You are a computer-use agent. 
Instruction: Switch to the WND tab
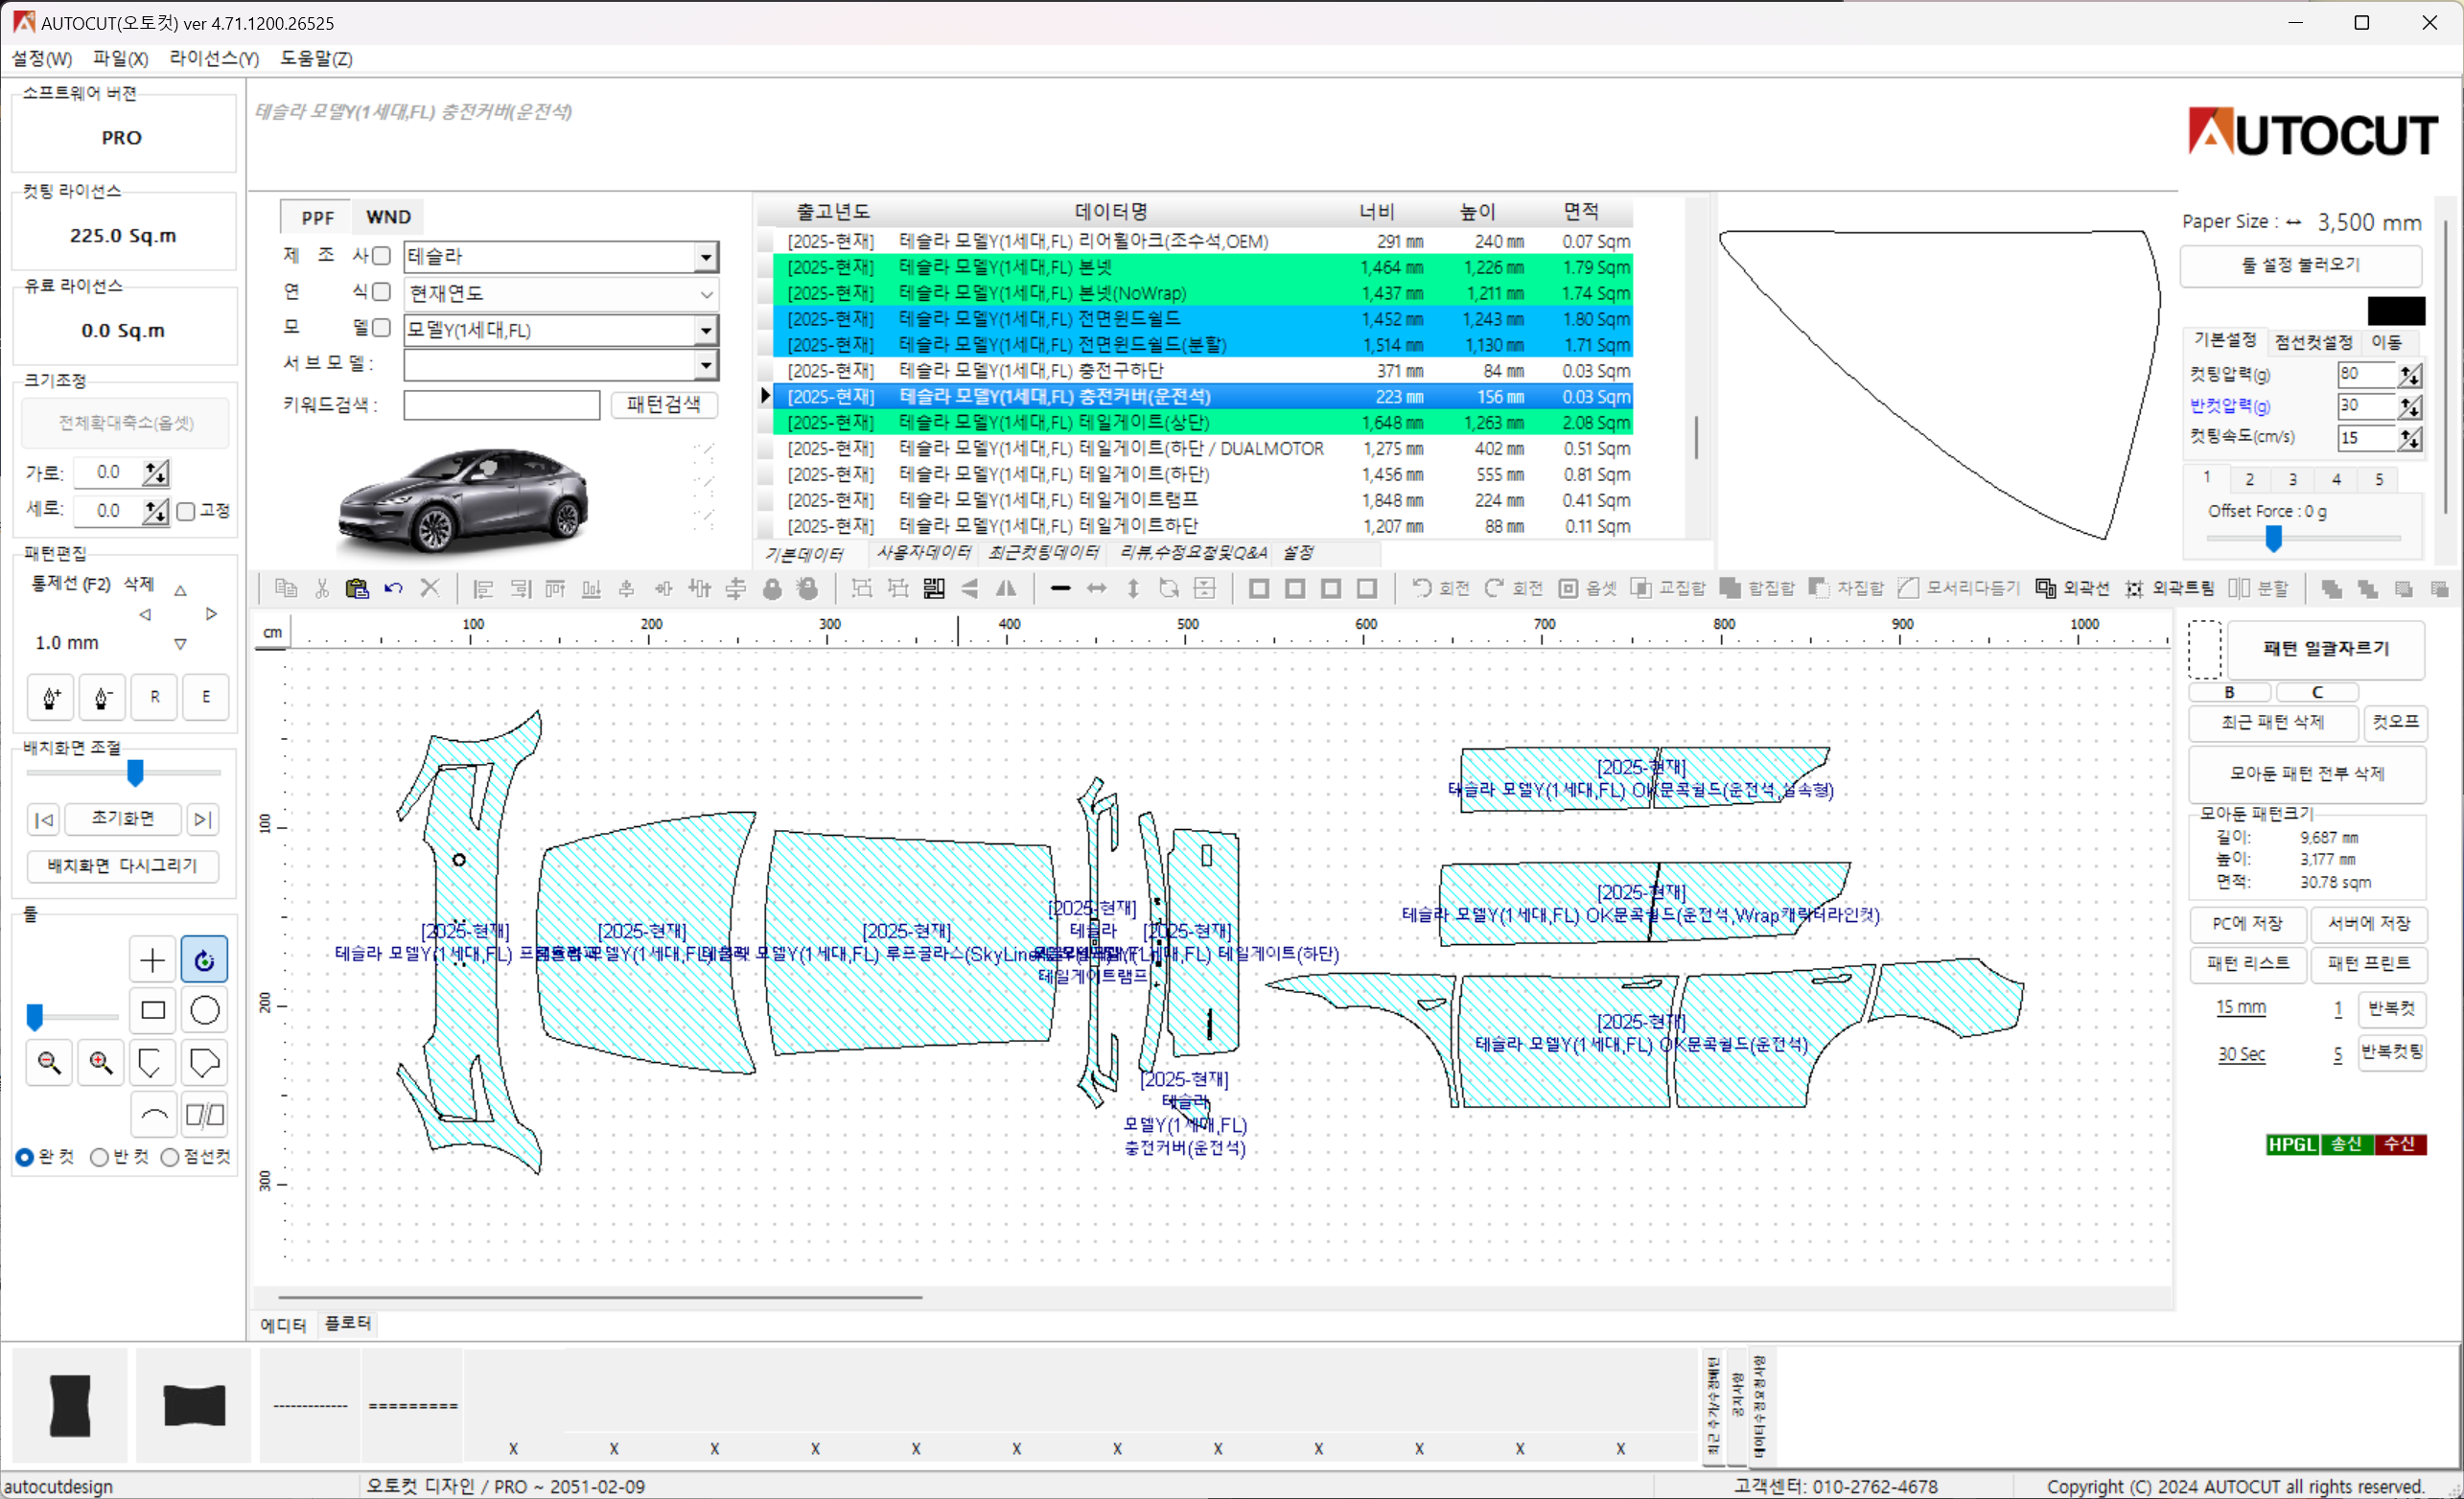point(388,217)
